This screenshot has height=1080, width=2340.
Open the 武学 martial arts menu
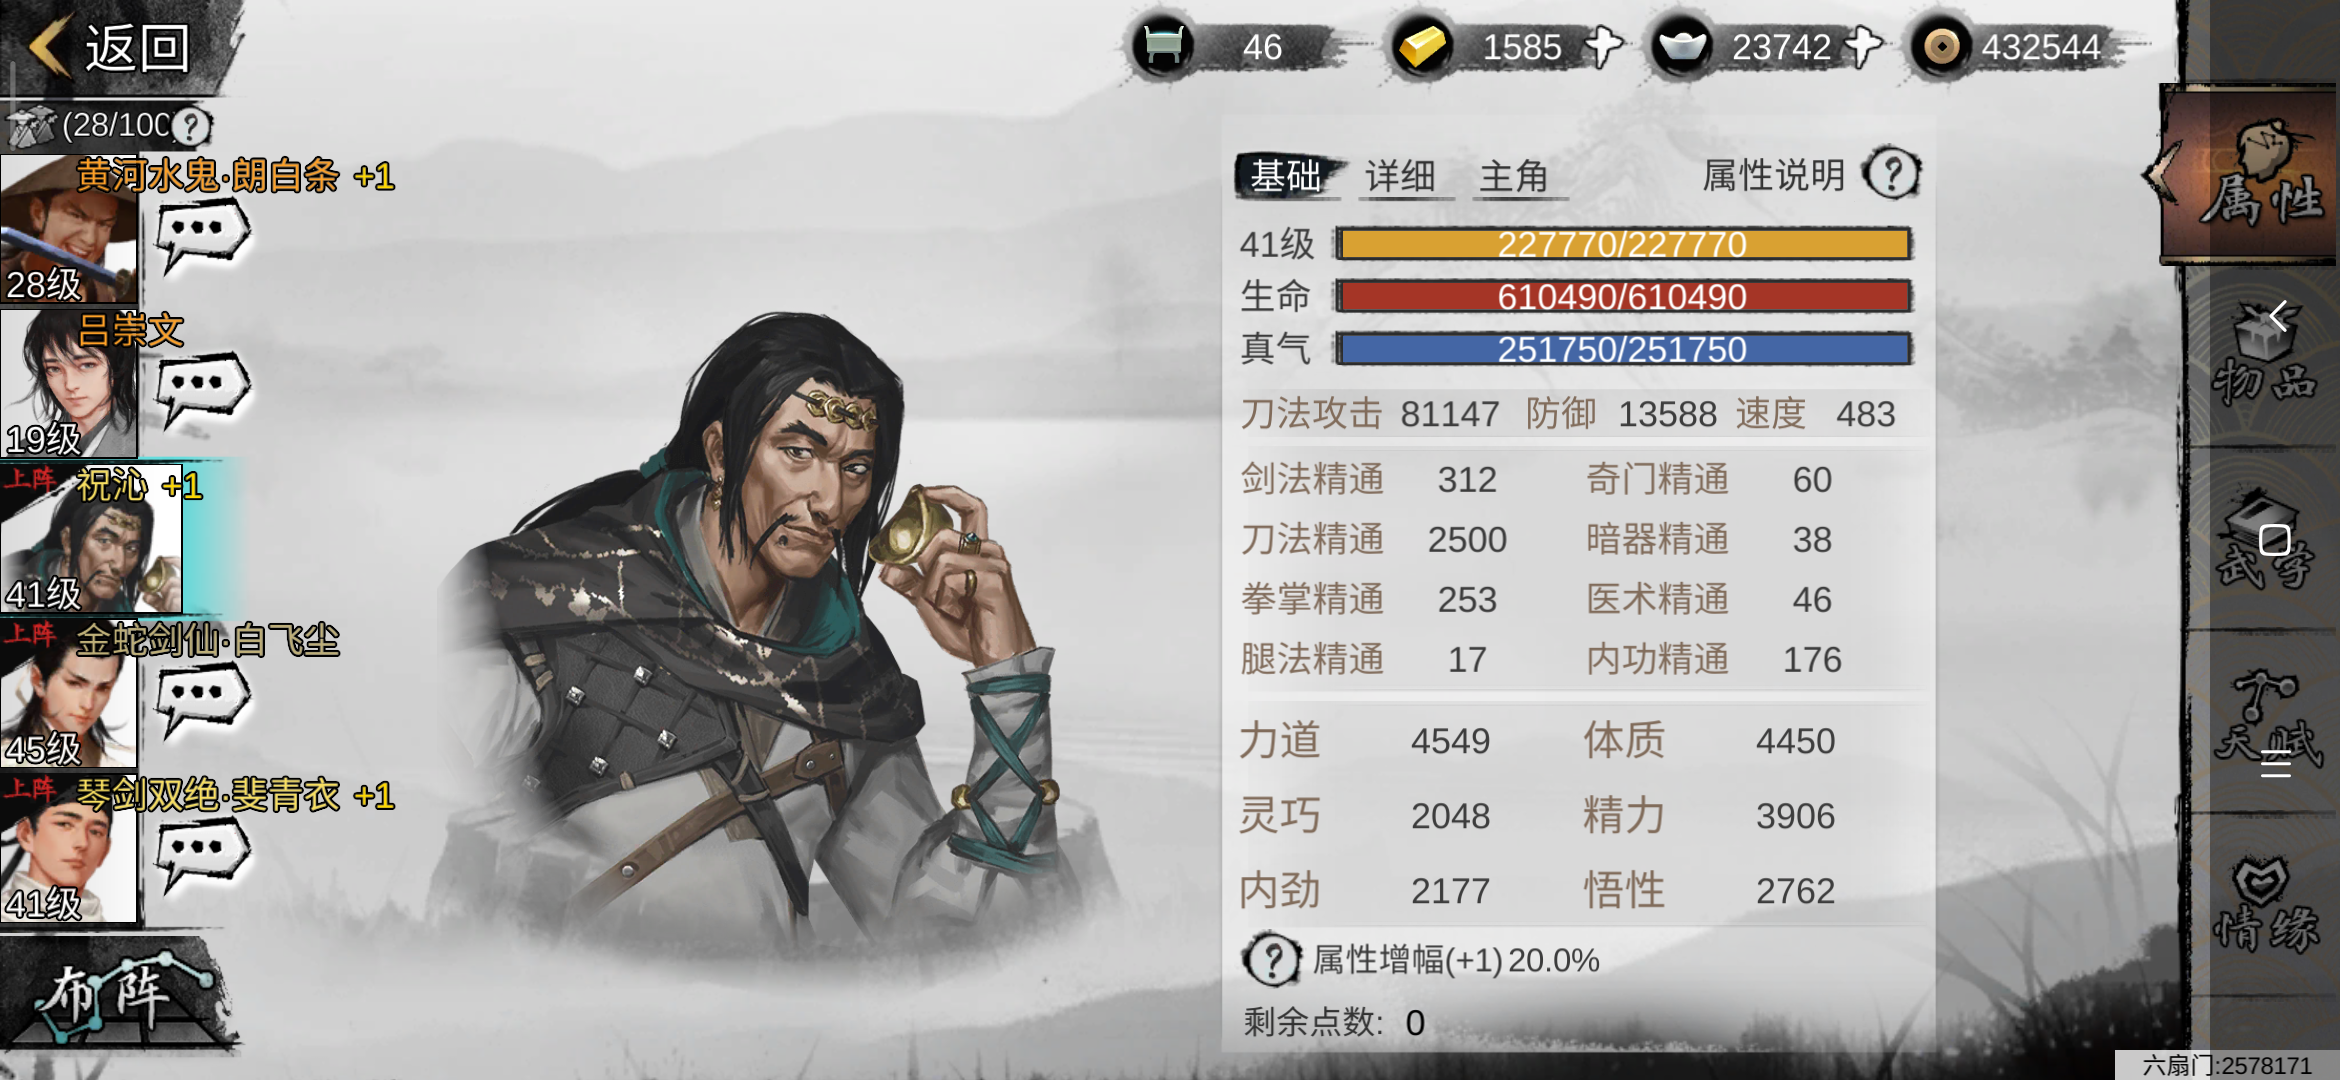coord(2264,540)
